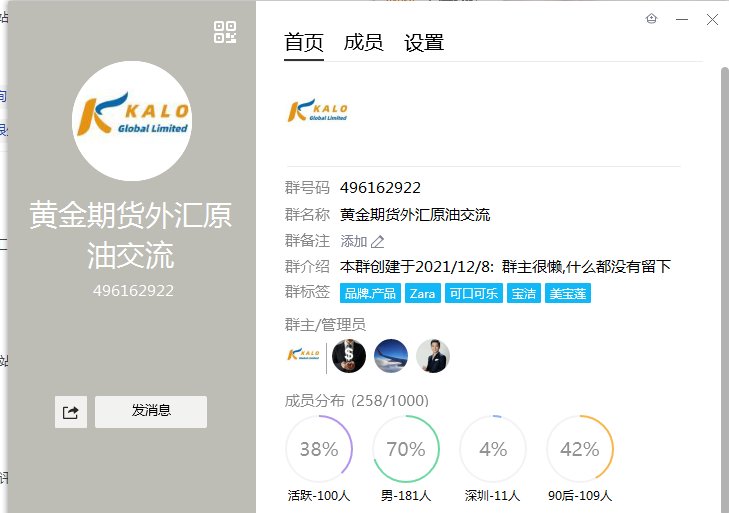The image size is (729, 513).
Task: Click the small KALO group cover image
Action: [318, 111]
